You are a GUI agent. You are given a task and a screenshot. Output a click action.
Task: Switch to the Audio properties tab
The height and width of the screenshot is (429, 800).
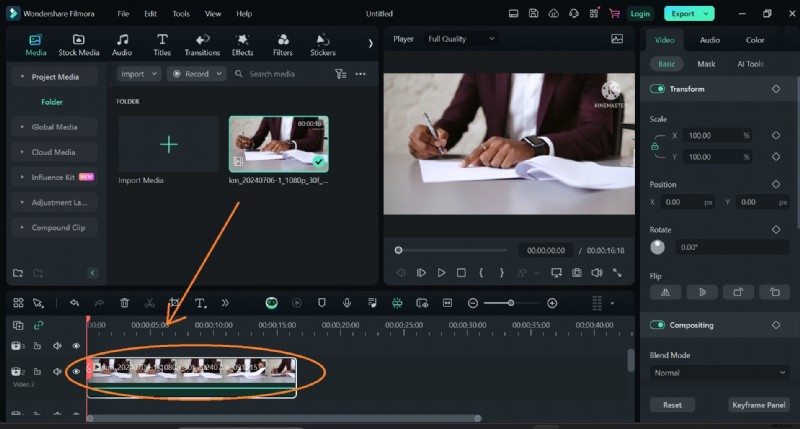coord(710,40)
